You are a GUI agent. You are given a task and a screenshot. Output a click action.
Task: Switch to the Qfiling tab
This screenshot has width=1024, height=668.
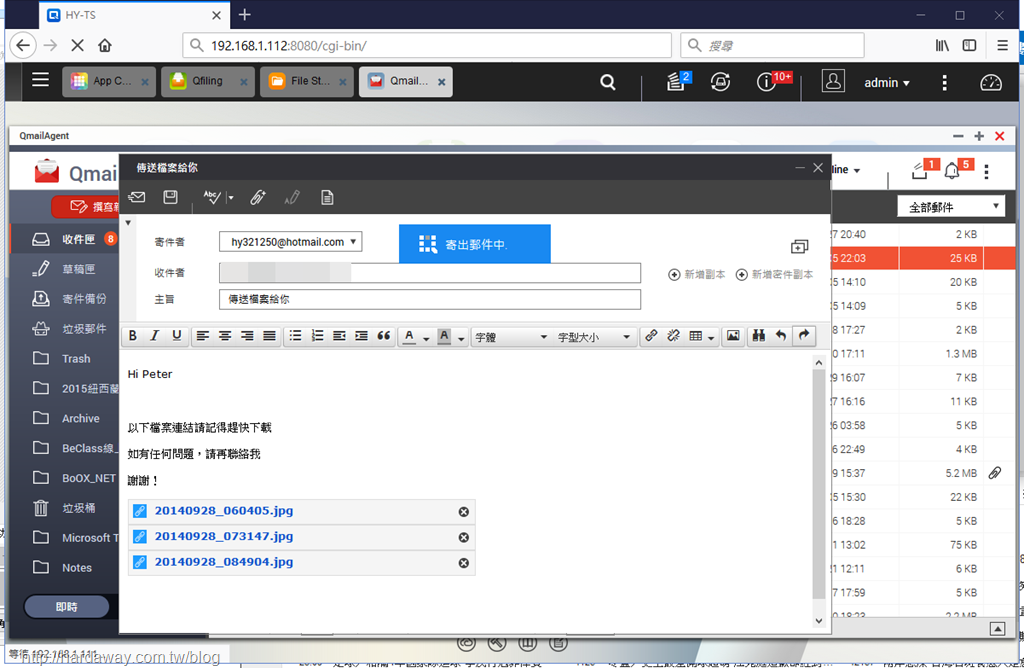[x=207, y=82]
